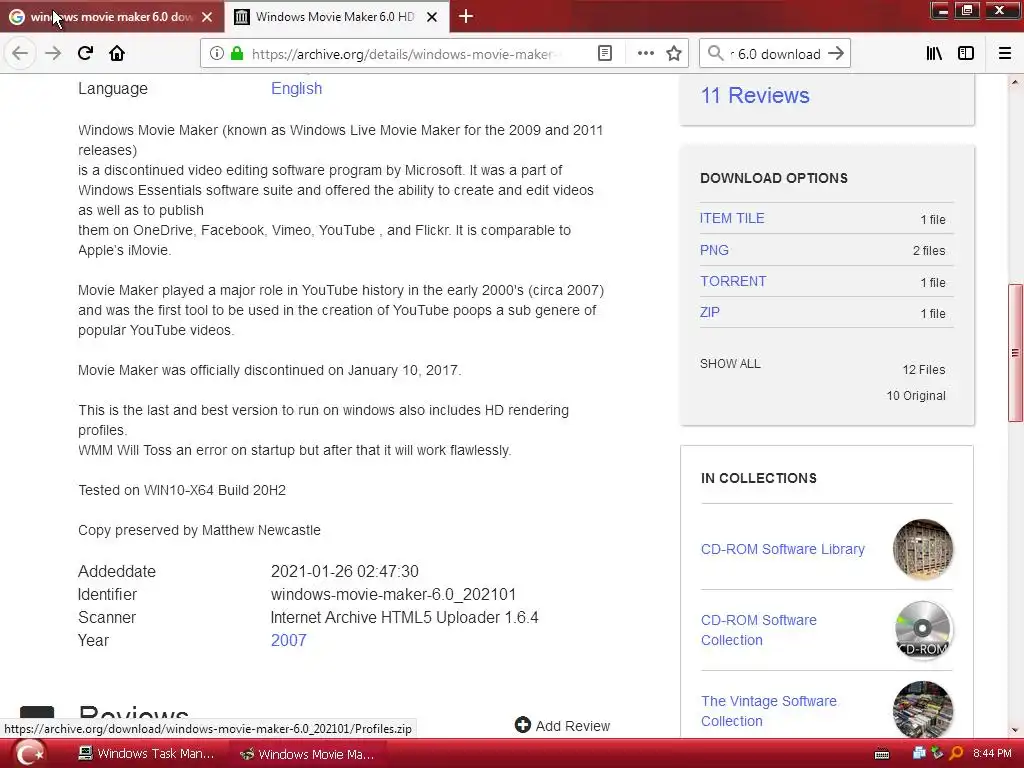This screenshot has width=1024, height=768.
Task: Download the ZIP file
Action: [709, 312]
